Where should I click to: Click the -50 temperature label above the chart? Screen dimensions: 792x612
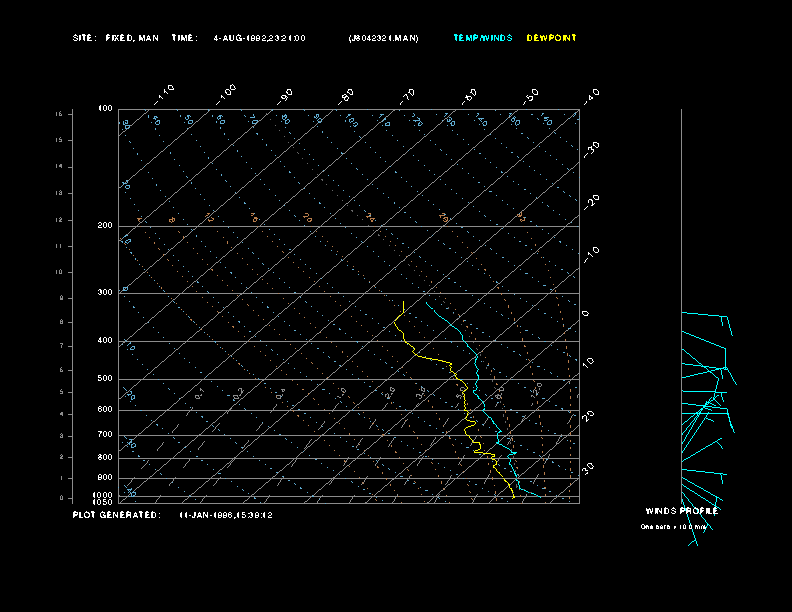point(531,96)
